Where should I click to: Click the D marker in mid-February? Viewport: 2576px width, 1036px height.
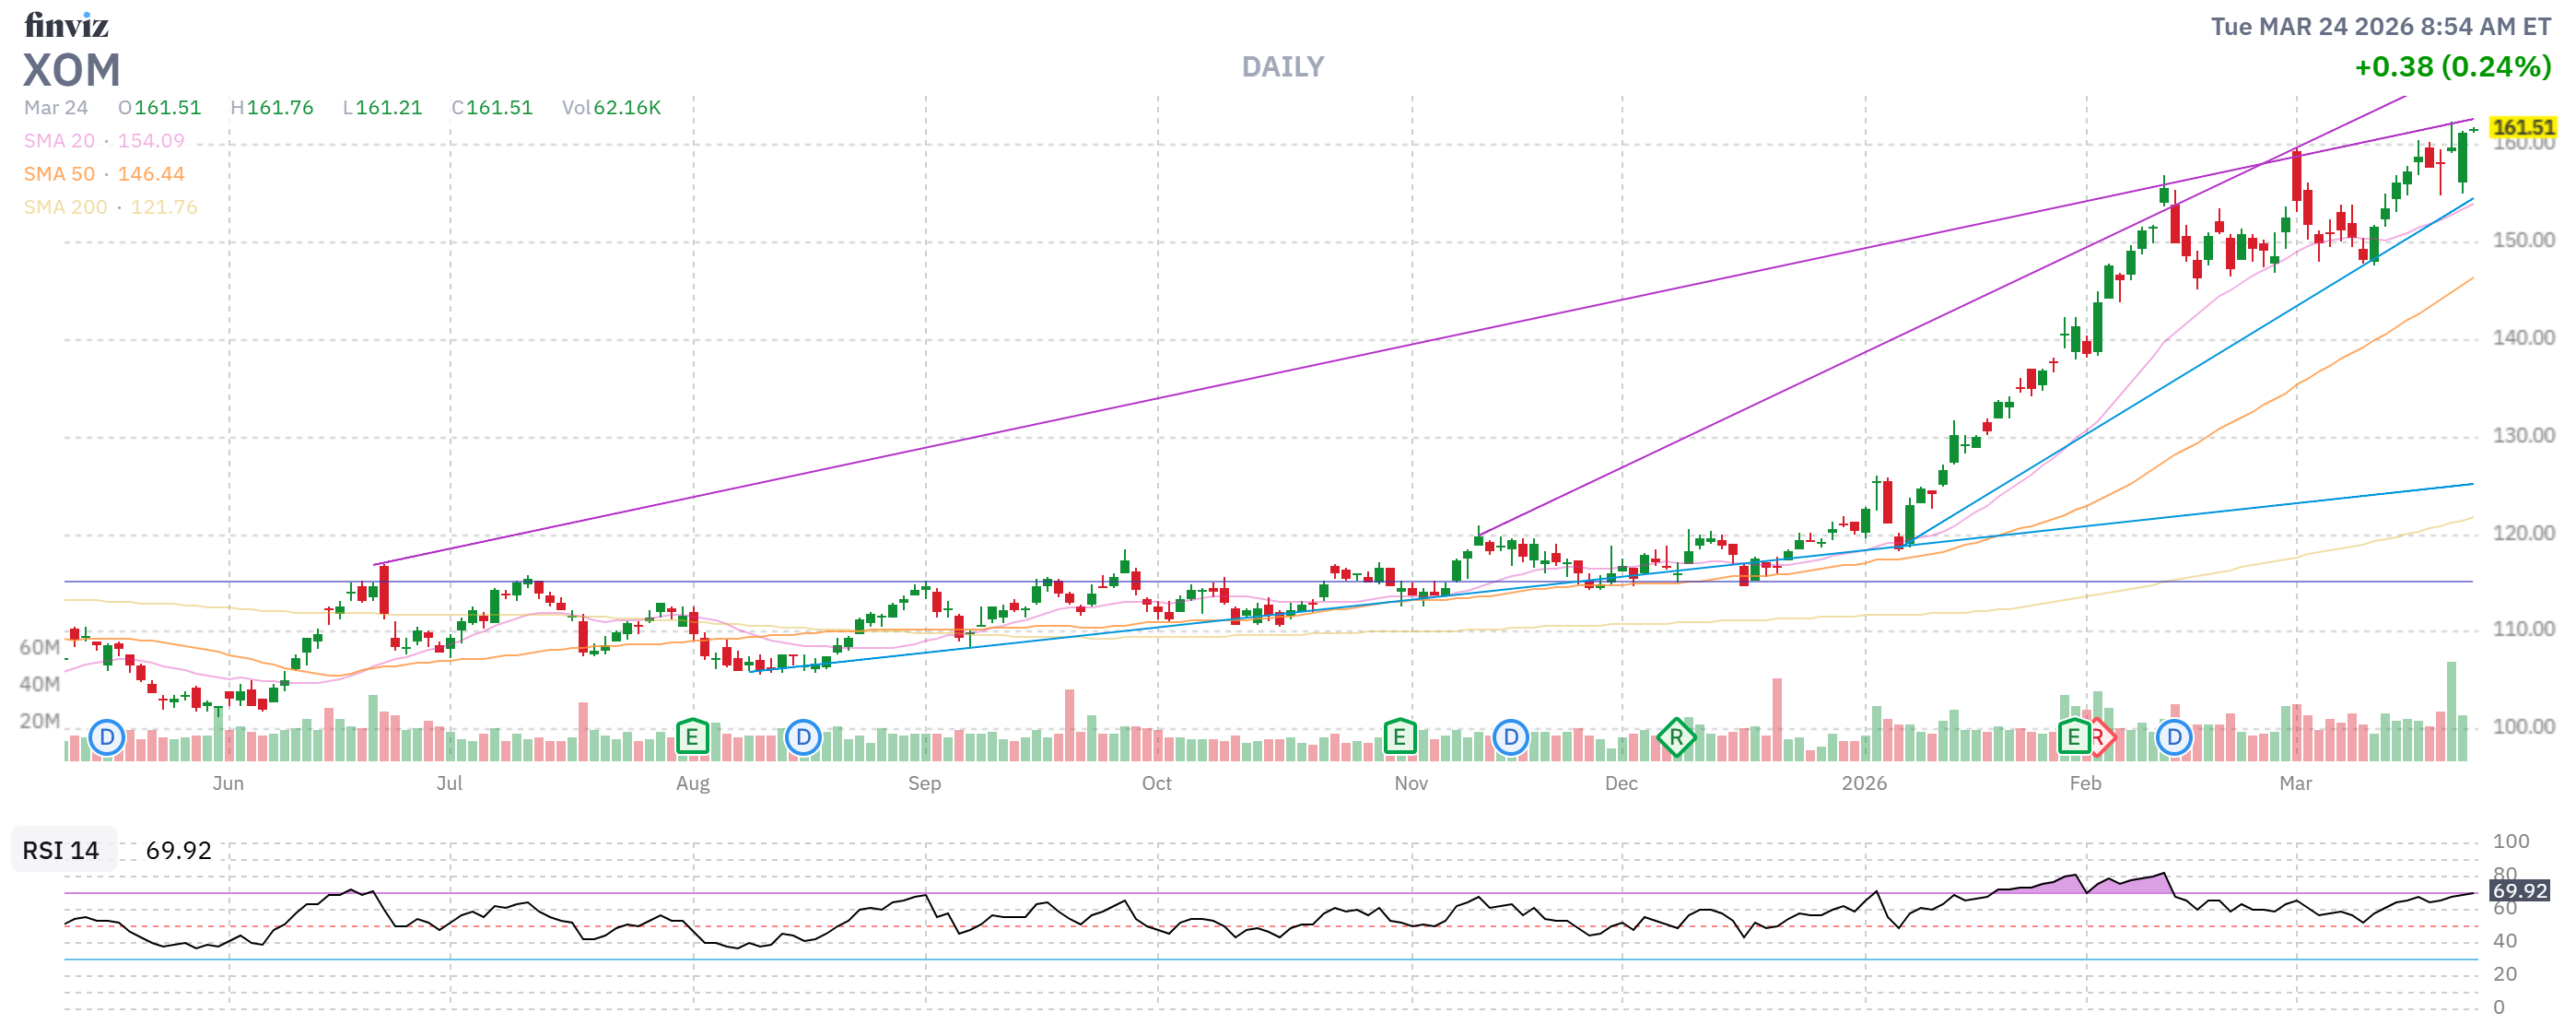pyautogui.click(x=2173, y=739)
